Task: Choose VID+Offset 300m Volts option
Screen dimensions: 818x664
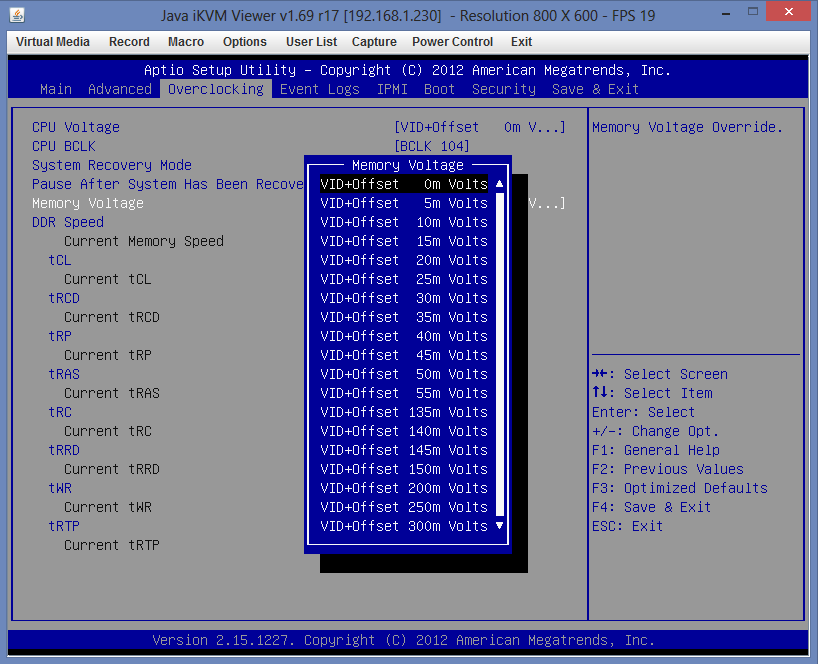Action: pyautogui.click(x=404, y=526)
